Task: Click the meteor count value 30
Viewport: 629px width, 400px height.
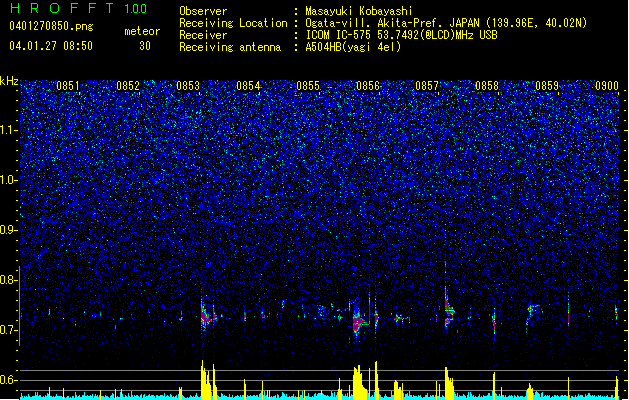Action: (x=145, y=46)
